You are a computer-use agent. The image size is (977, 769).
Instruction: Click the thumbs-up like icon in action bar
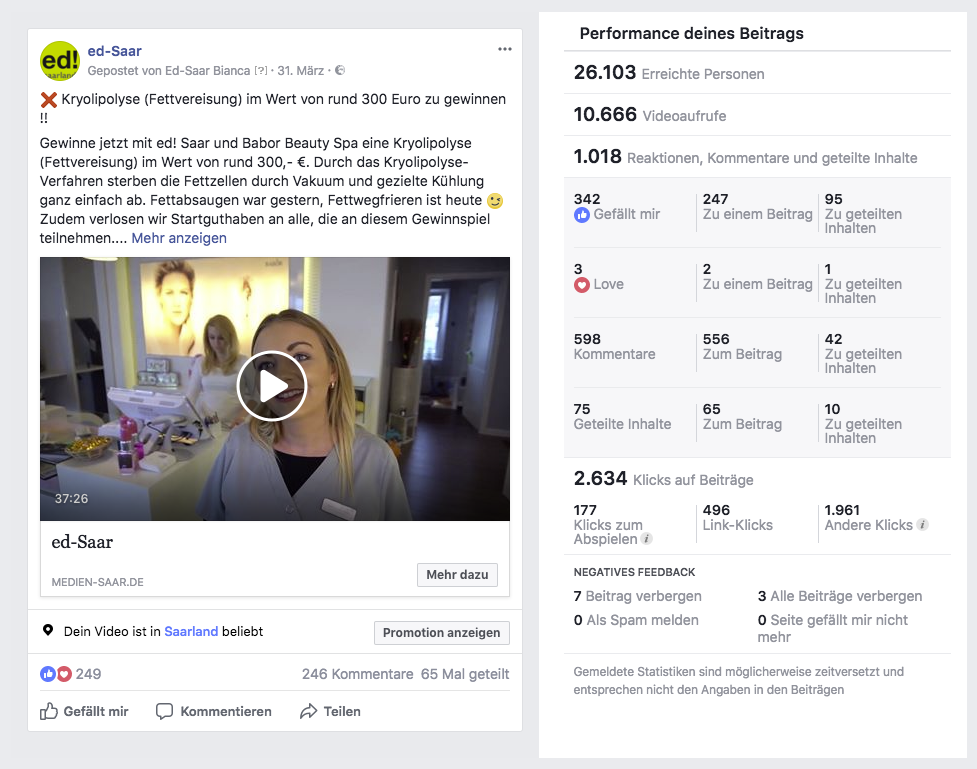pyautogui.click(x=49, y=711)
